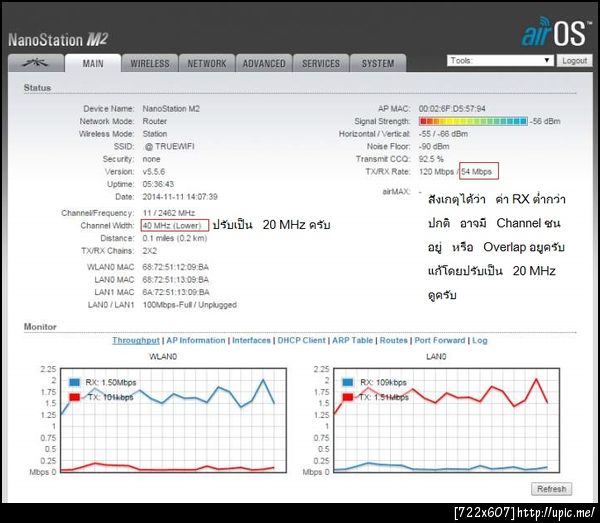
Task: Open the ARP Table link
Action: coord(352,341)
